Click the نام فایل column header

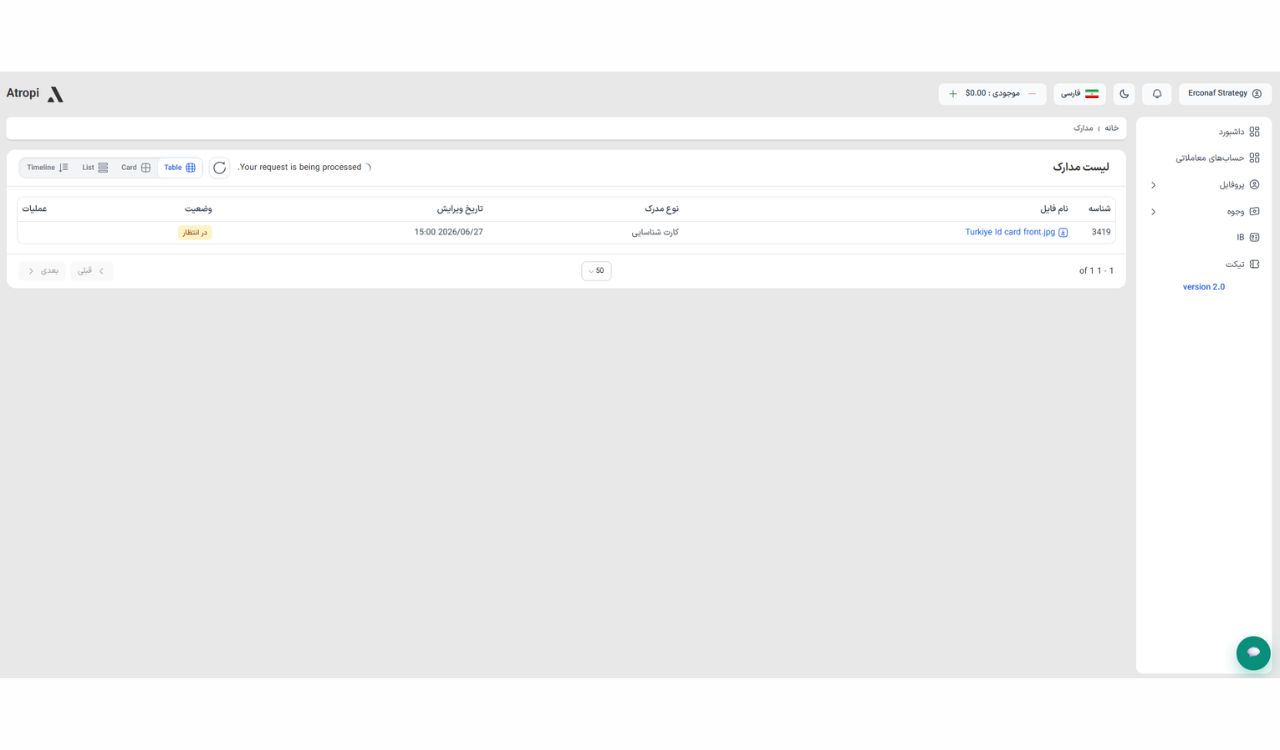pos(1054,209)
